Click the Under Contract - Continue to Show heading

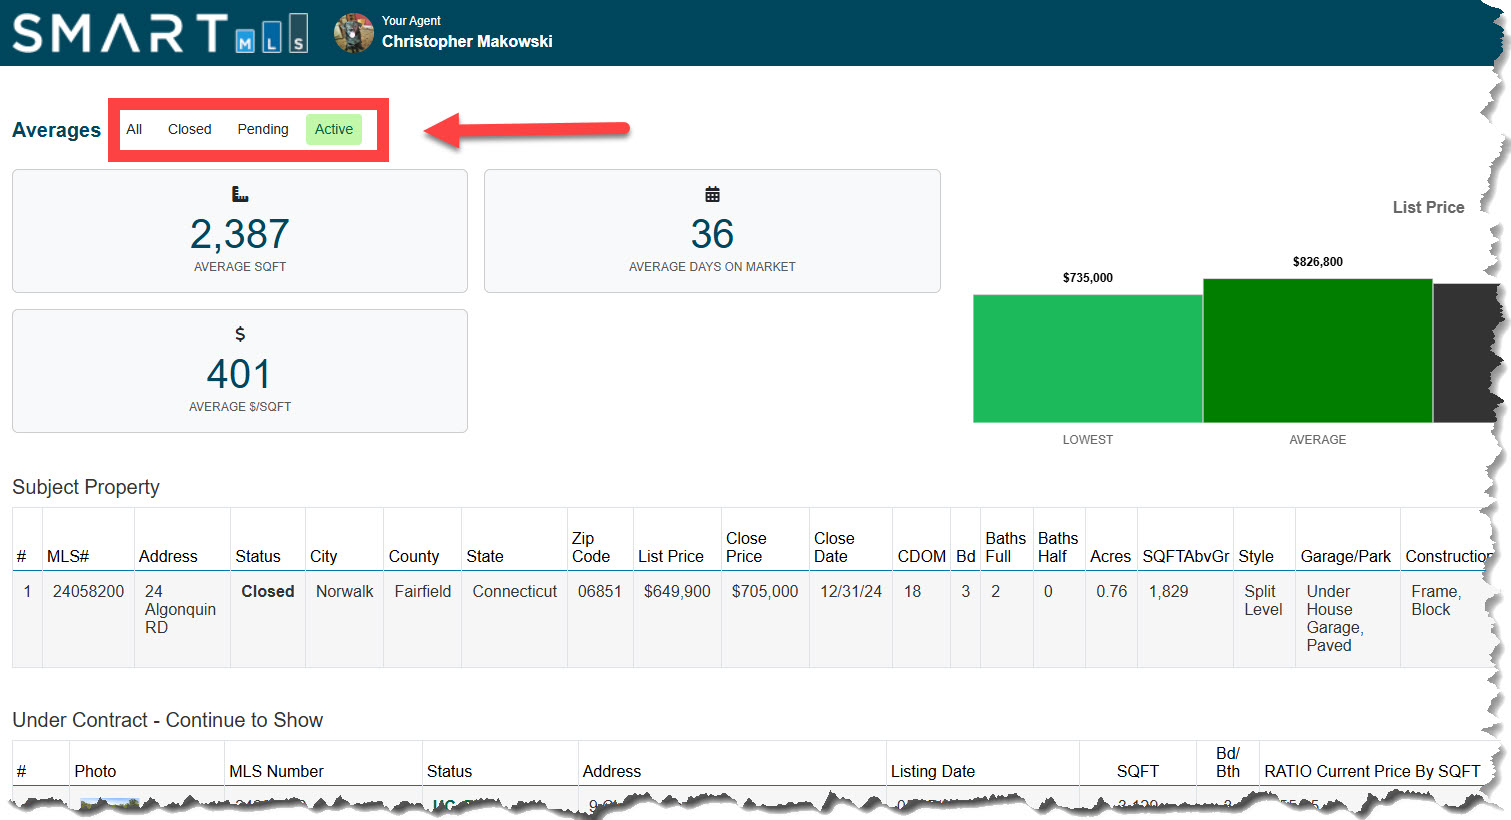167,720
